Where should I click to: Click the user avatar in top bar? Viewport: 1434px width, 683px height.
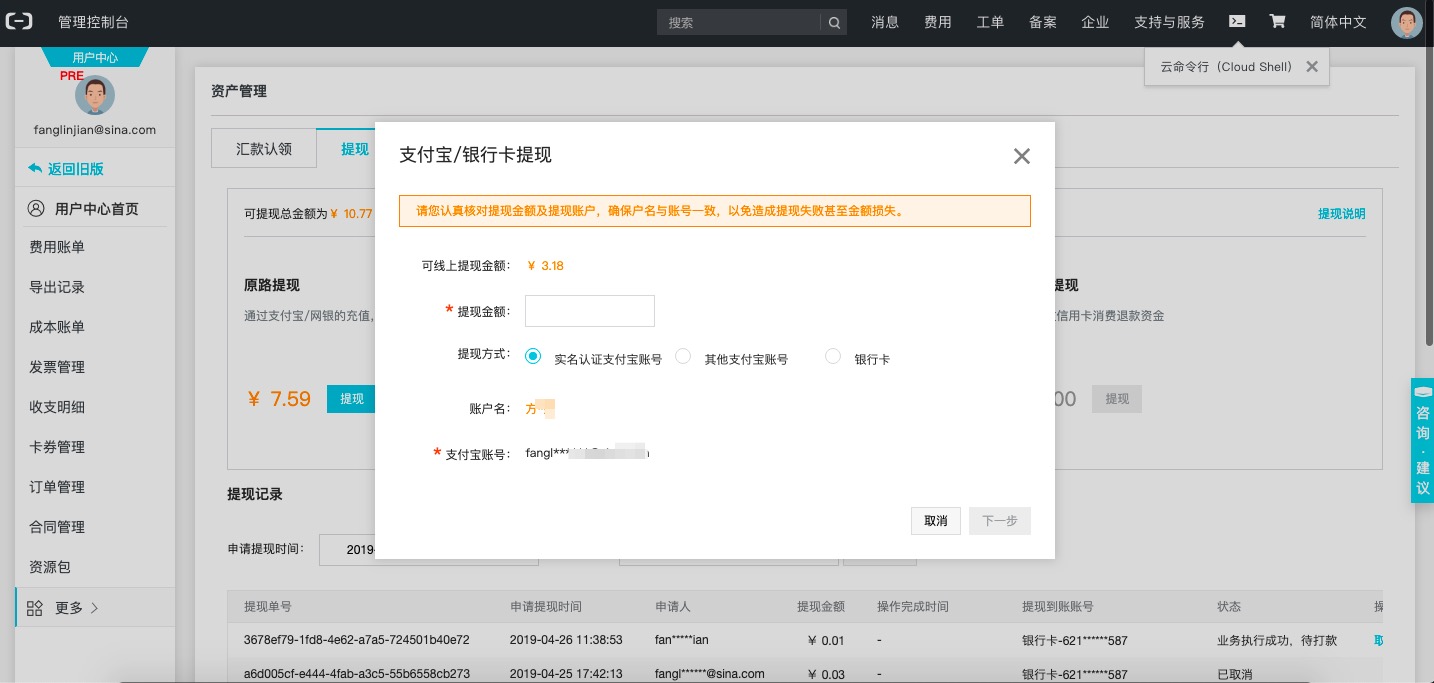pyautogui.click(x=1406, y=22)
